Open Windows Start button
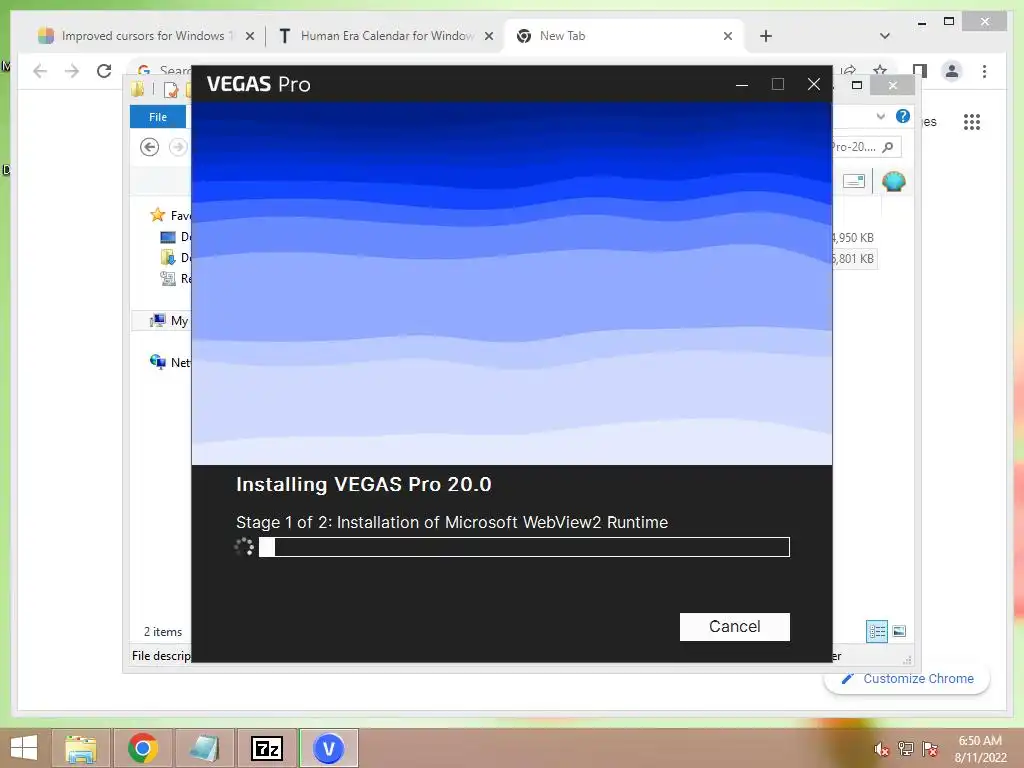The image size is (1024, 768). 24,748
